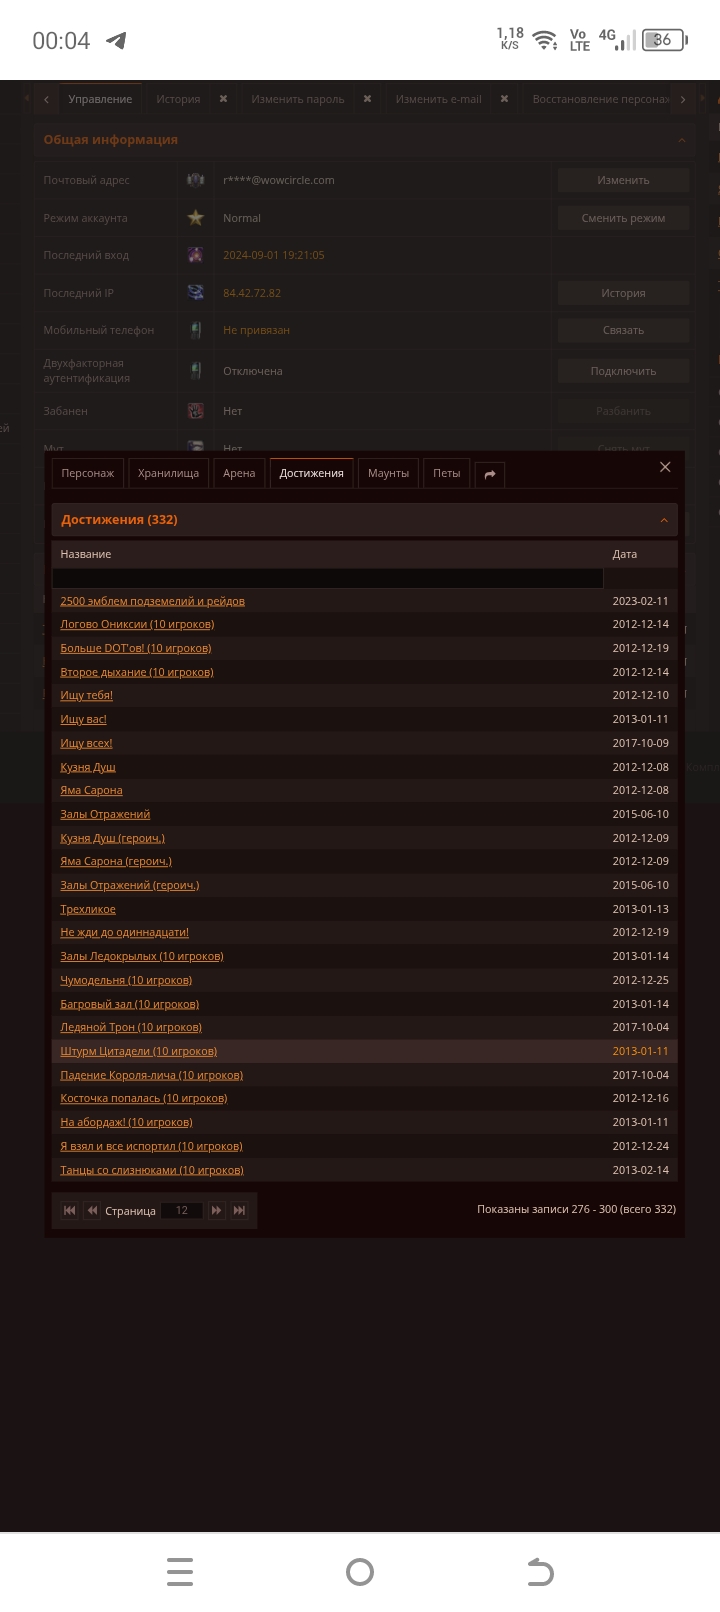Click the page number input field
This screenshot has height=1612, width=720.
182,1210
